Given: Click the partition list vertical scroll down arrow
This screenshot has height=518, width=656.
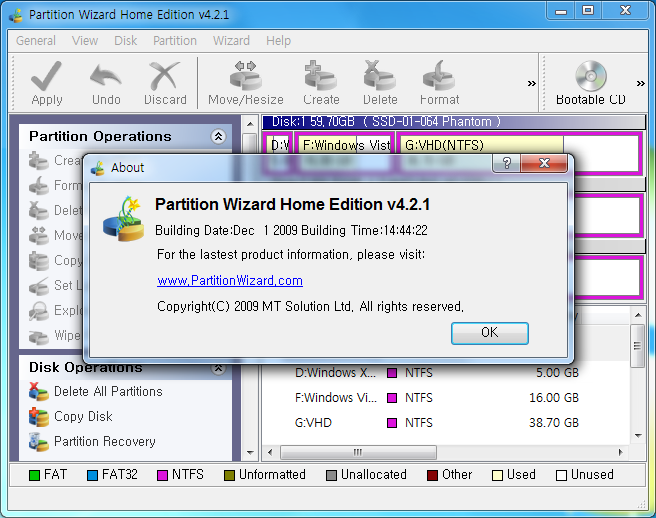Looking at the screenshot, I should pos(638,436).
